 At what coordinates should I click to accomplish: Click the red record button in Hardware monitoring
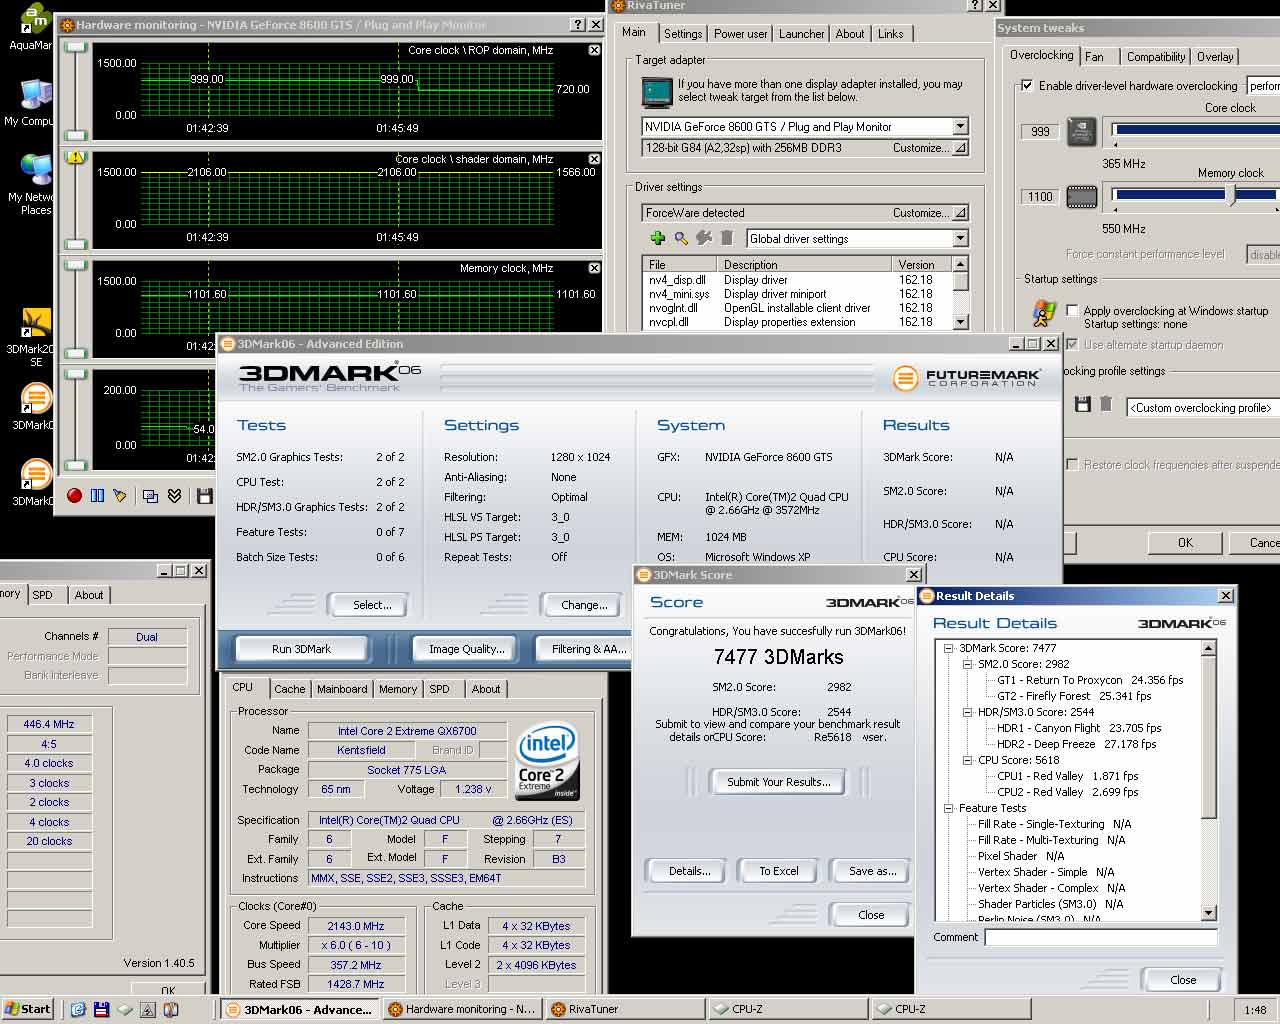[74, 496]
